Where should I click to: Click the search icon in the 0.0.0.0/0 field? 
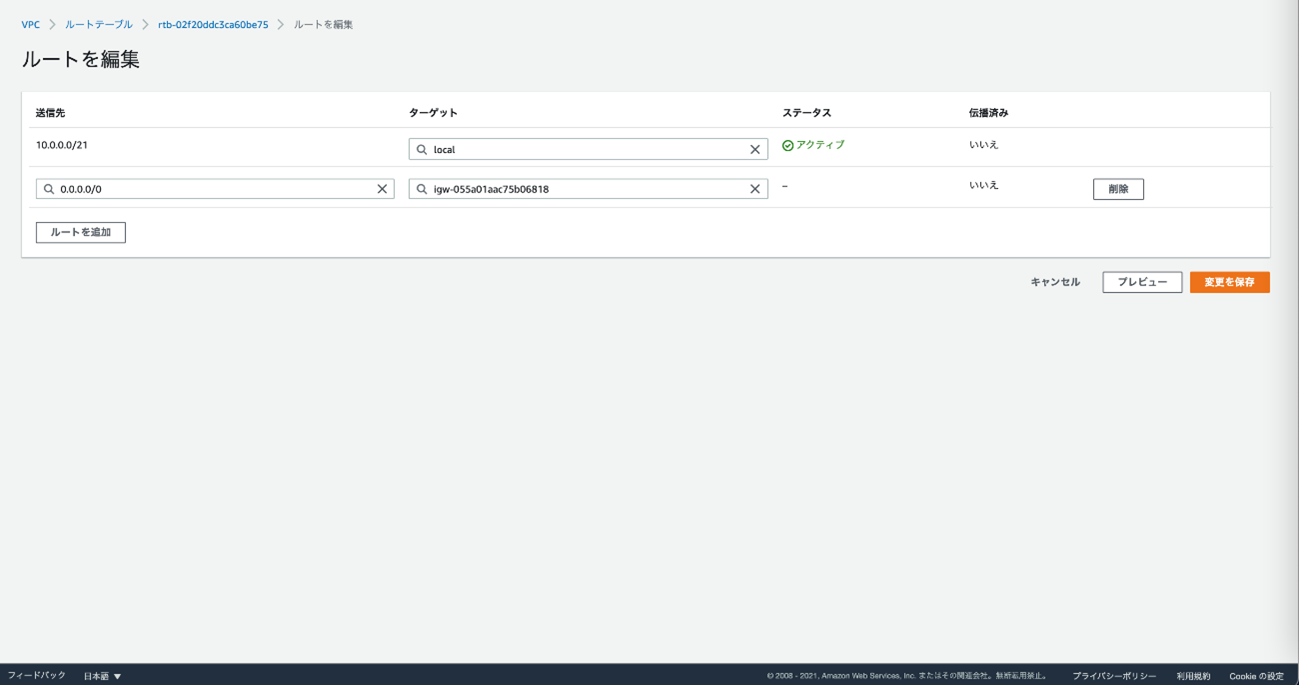[49, 189]
